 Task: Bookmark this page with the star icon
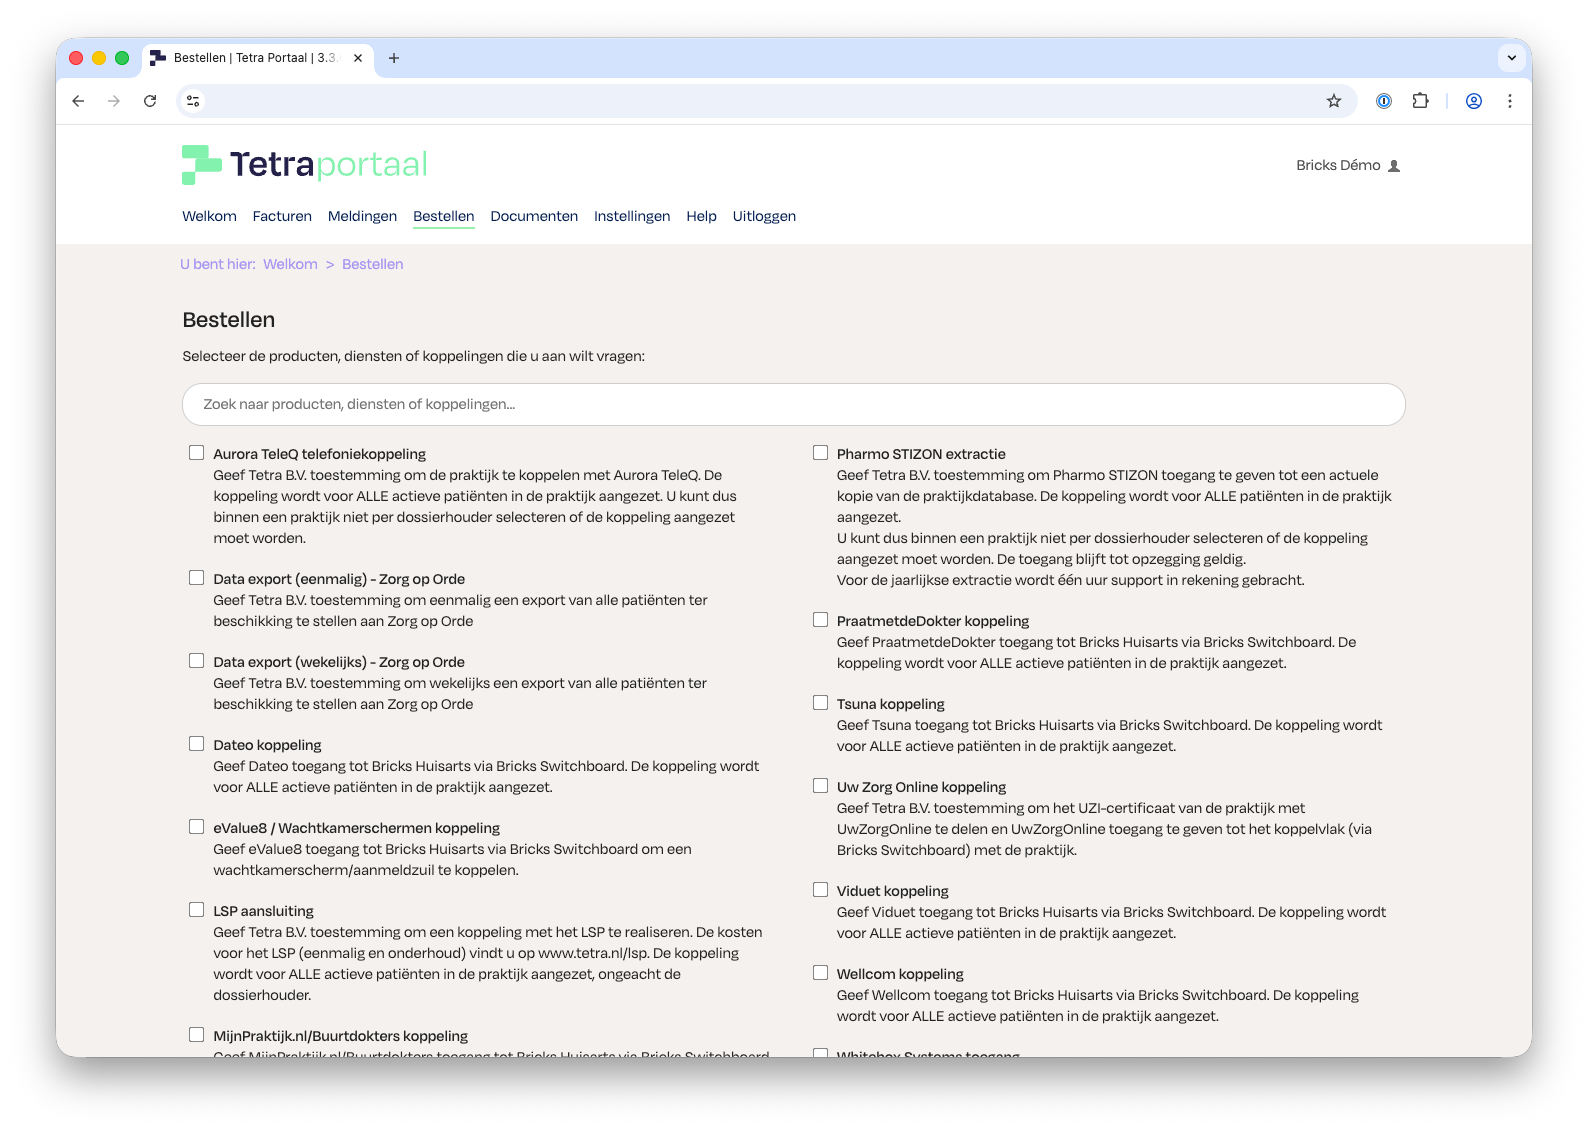[1333, 101]
